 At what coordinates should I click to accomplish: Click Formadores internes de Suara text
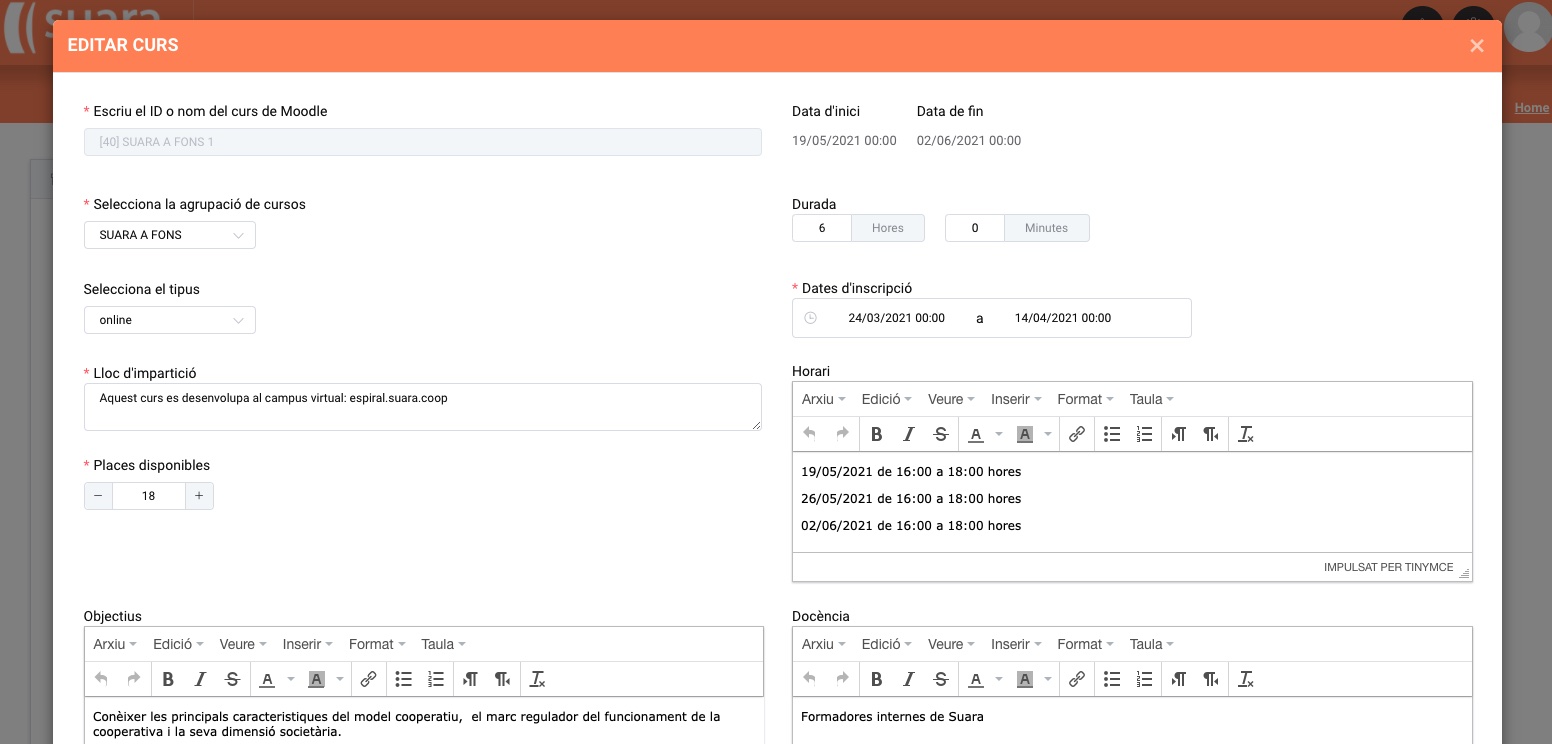(892, 717)
